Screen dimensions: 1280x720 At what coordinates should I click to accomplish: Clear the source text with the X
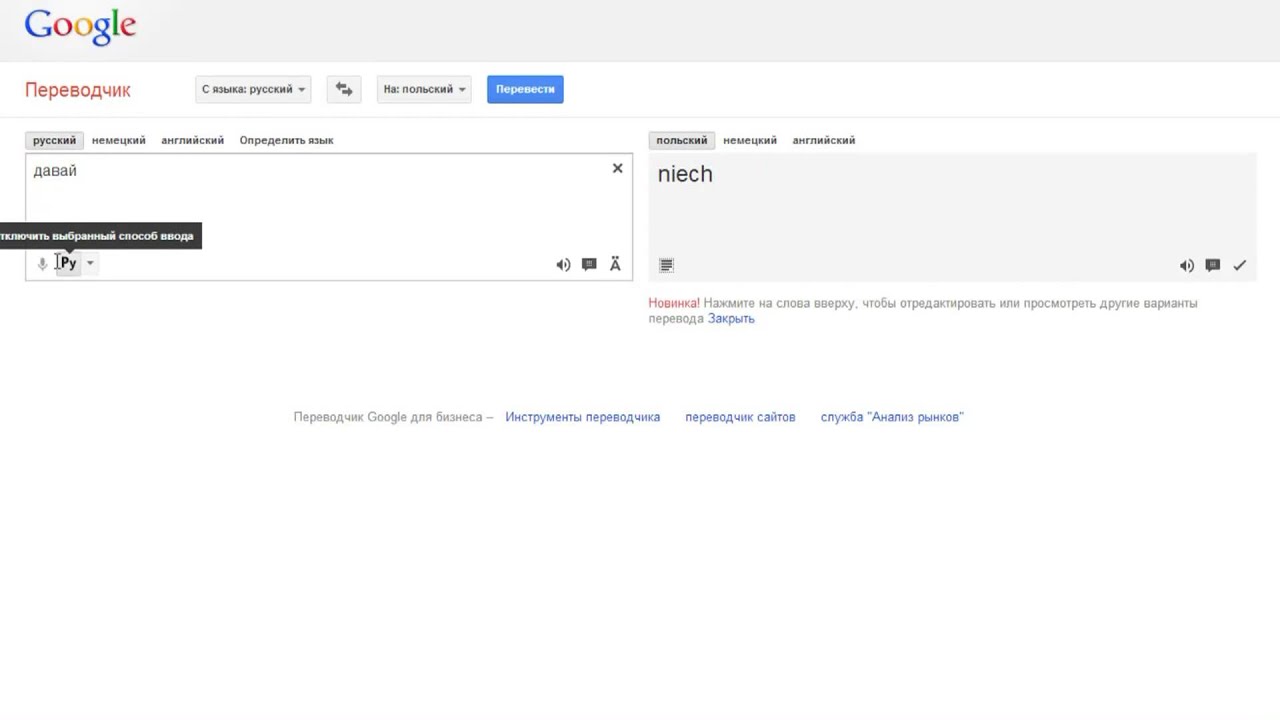pyautogui.click(x=617, y=168)
